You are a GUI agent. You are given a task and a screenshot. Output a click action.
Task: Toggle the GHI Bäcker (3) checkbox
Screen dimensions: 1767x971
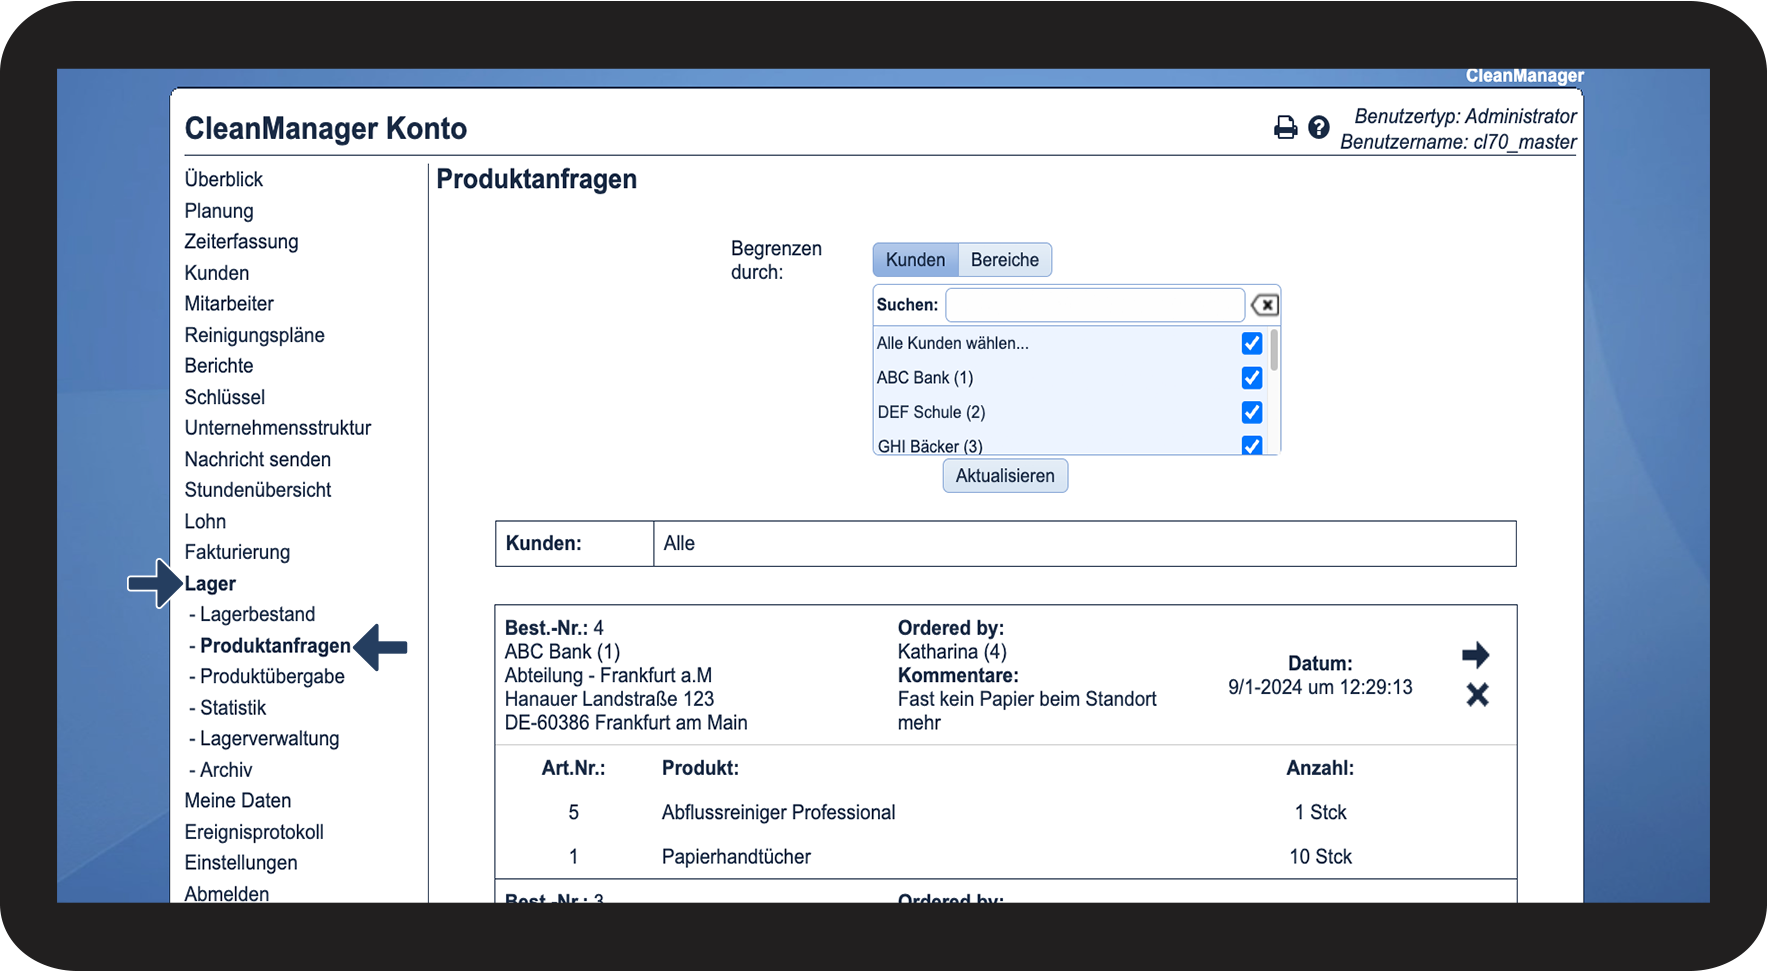click(1251, 445)
